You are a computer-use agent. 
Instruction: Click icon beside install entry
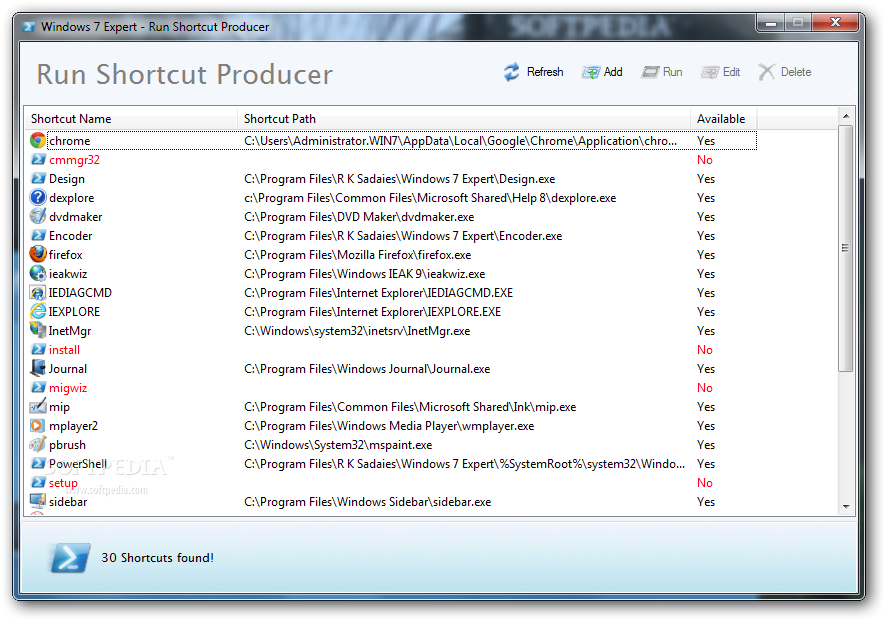[38, 349]
